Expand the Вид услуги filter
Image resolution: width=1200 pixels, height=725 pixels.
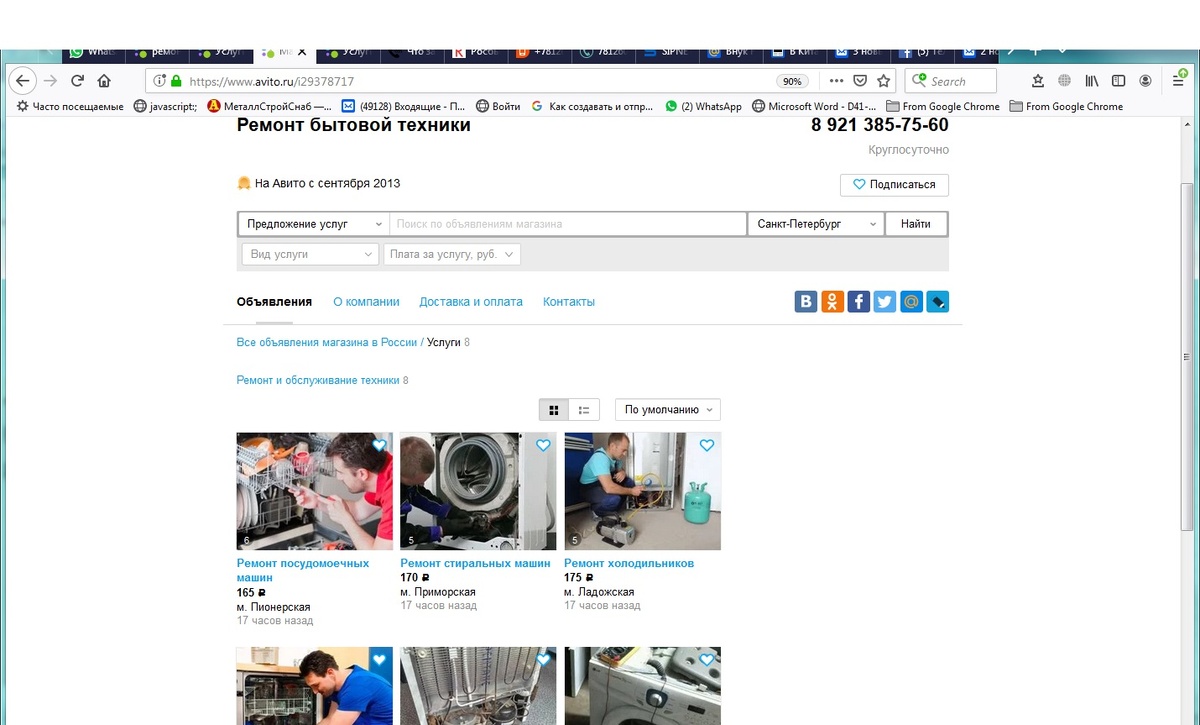[x=310, y=255]
